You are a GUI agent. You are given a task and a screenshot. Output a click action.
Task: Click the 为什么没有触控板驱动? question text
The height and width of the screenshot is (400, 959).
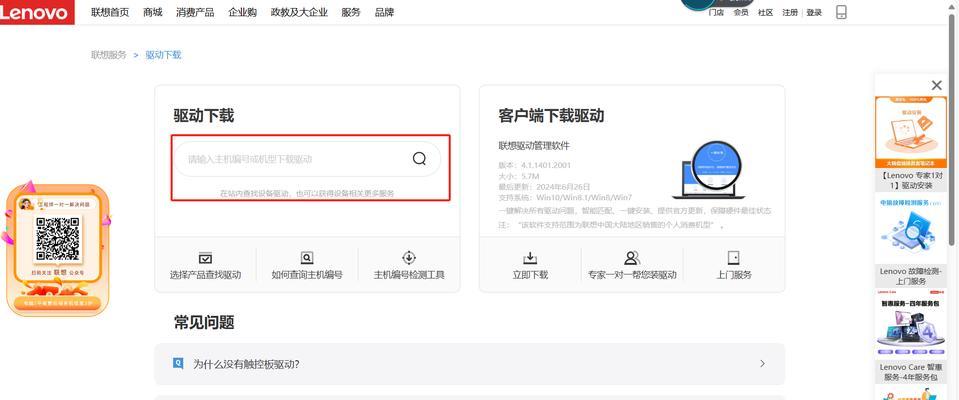point(246,364)
